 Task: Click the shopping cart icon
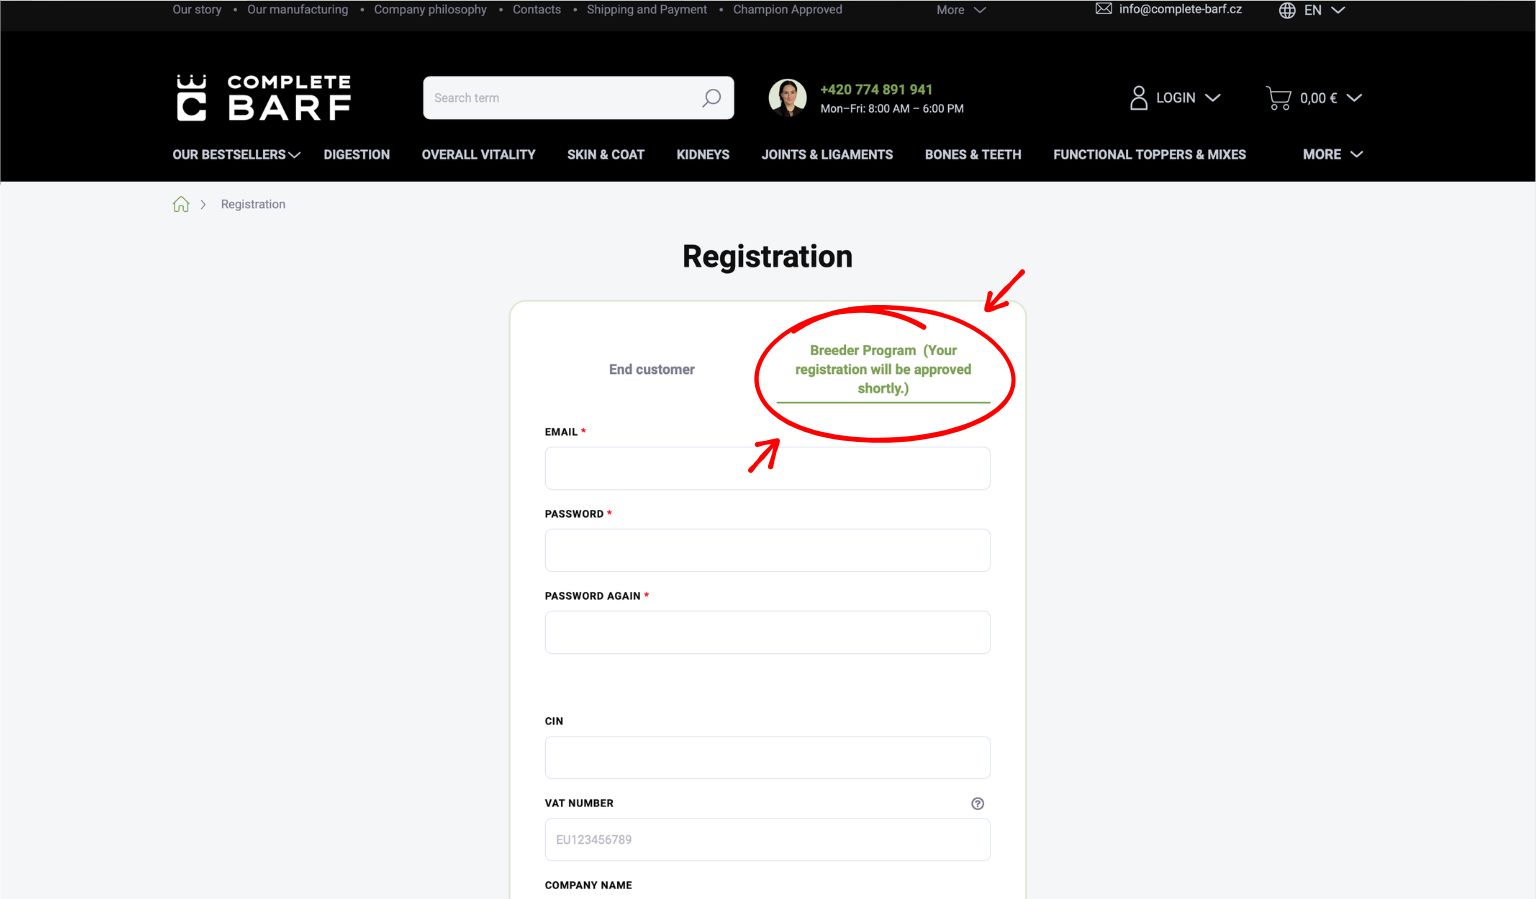coord(1278,98)
